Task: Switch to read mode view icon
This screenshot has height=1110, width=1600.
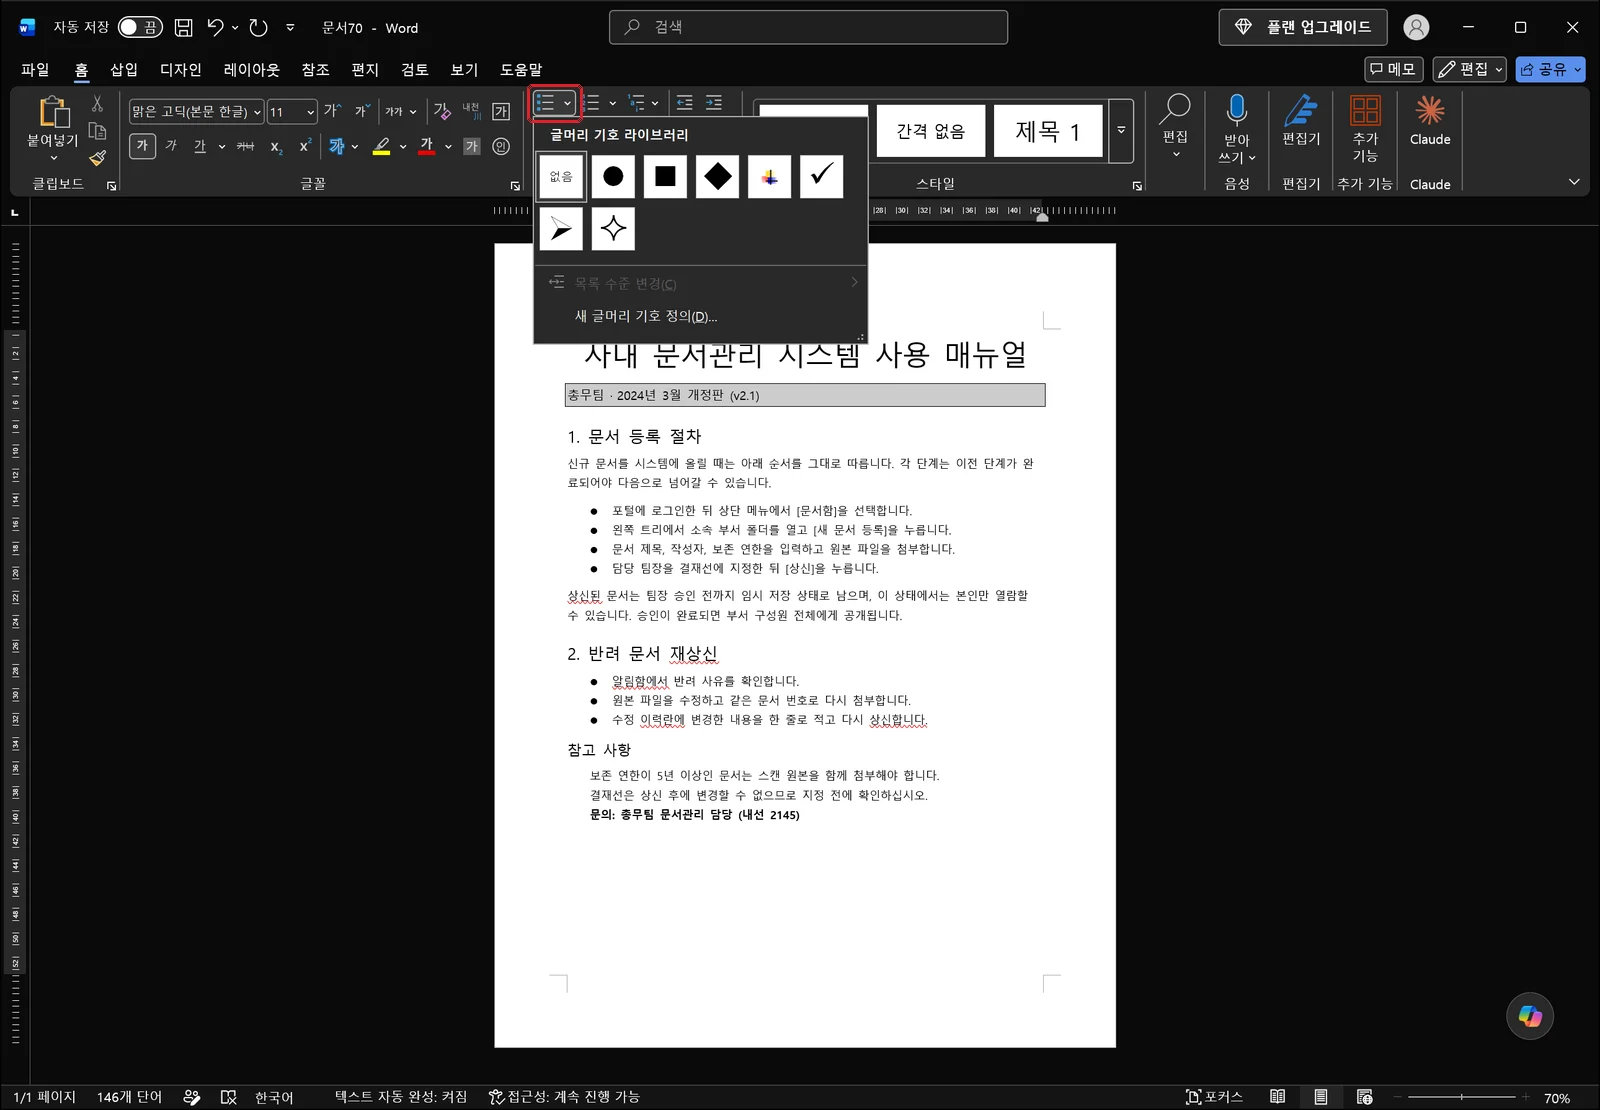Action: tap(1277, 1097)
